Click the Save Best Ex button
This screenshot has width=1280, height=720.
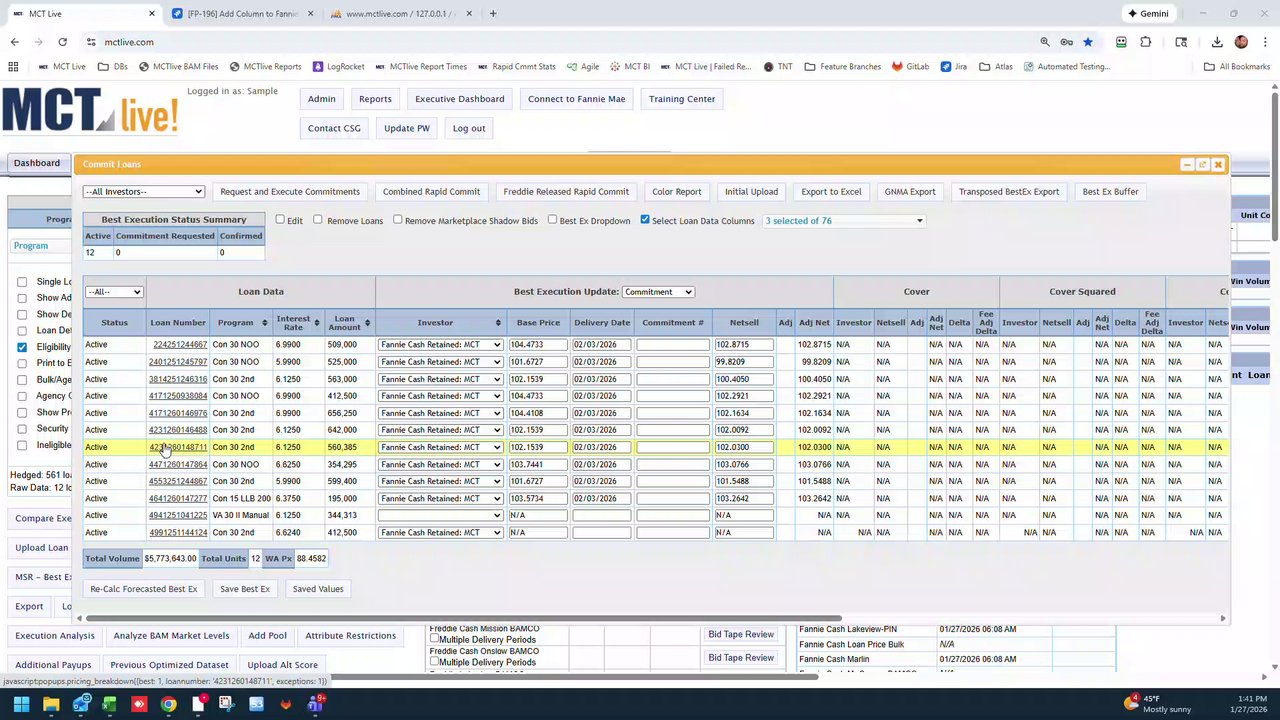[245, 589]
